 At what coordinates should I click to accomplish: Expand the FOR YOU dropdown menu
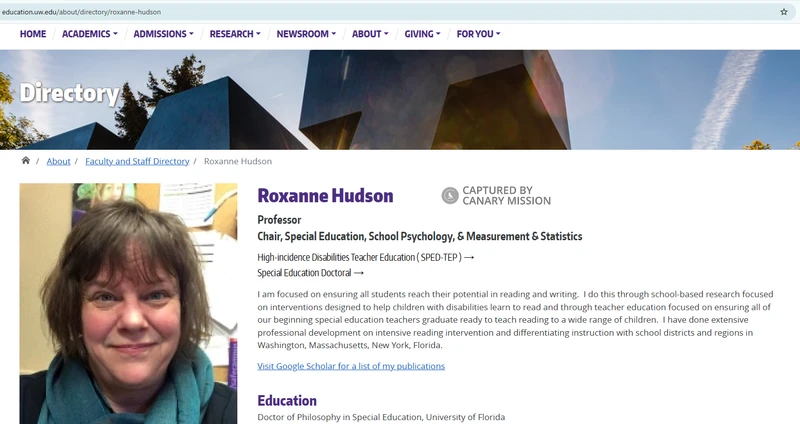478,34
